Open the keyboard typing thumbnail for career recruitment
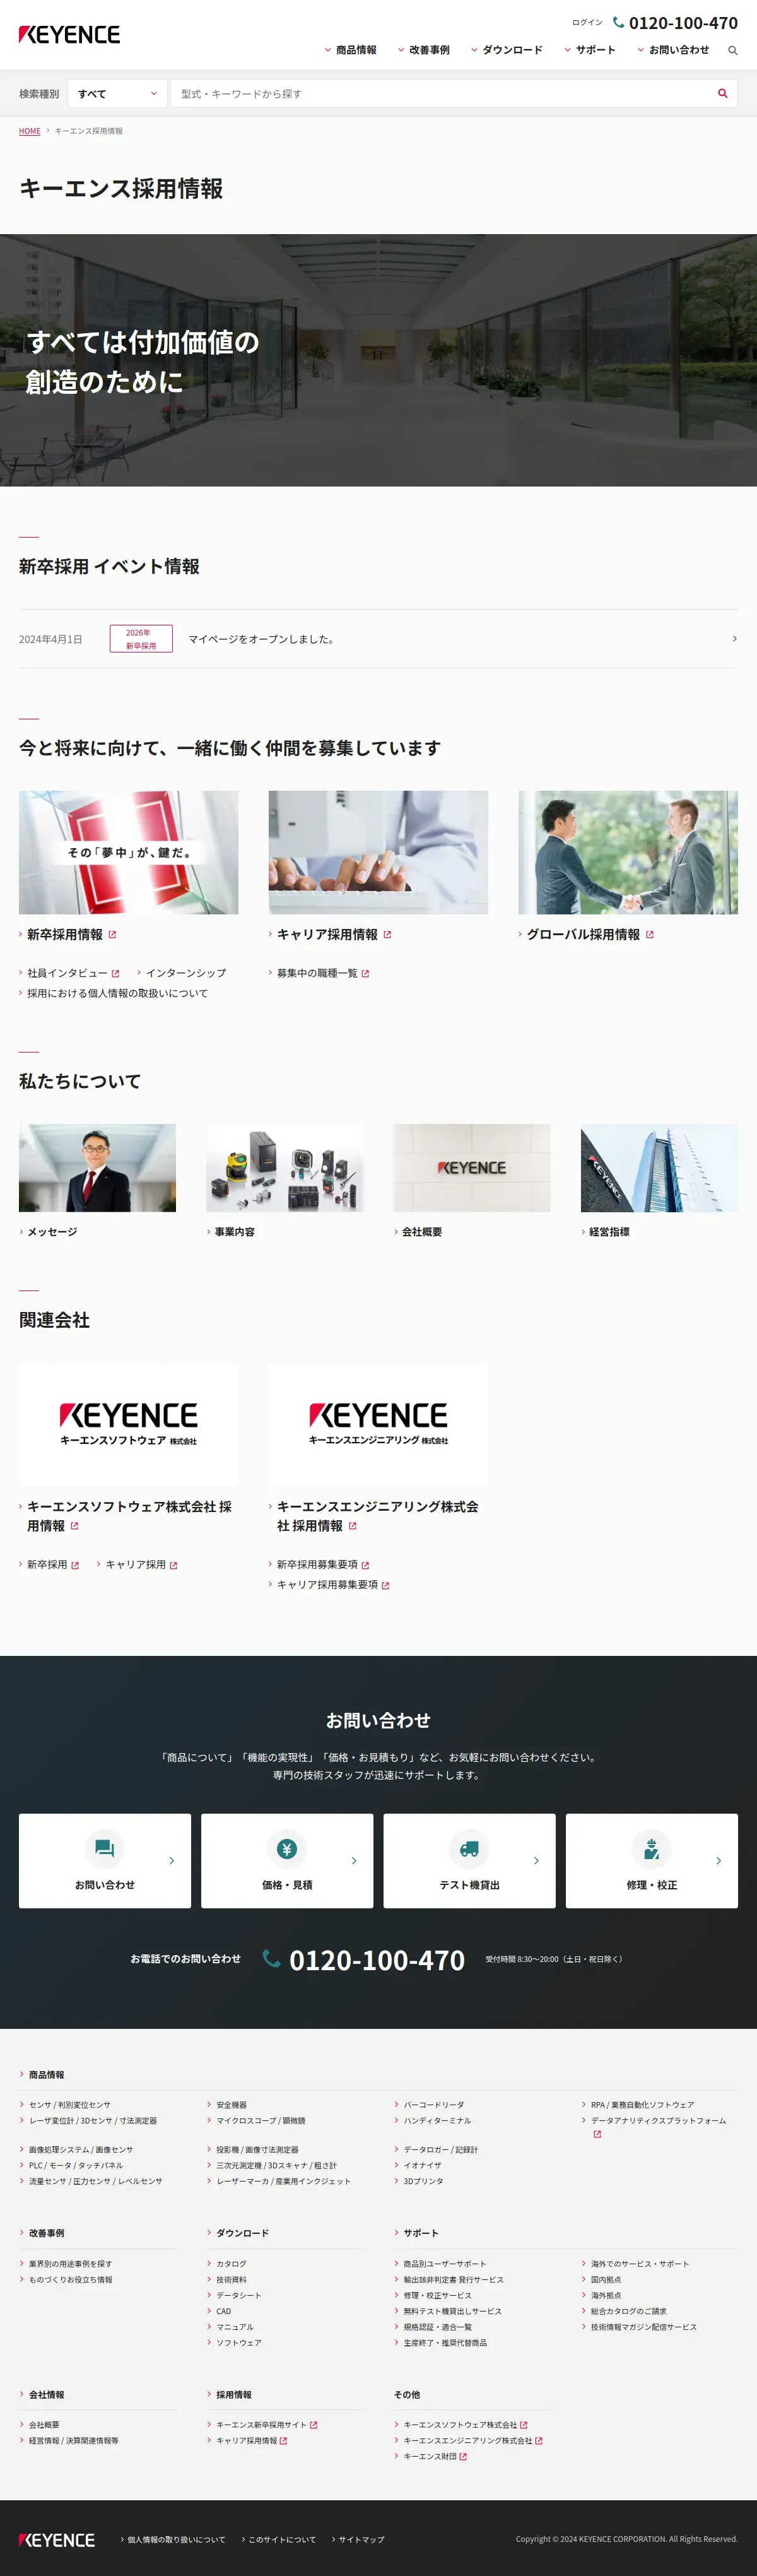 coord(378,852)
